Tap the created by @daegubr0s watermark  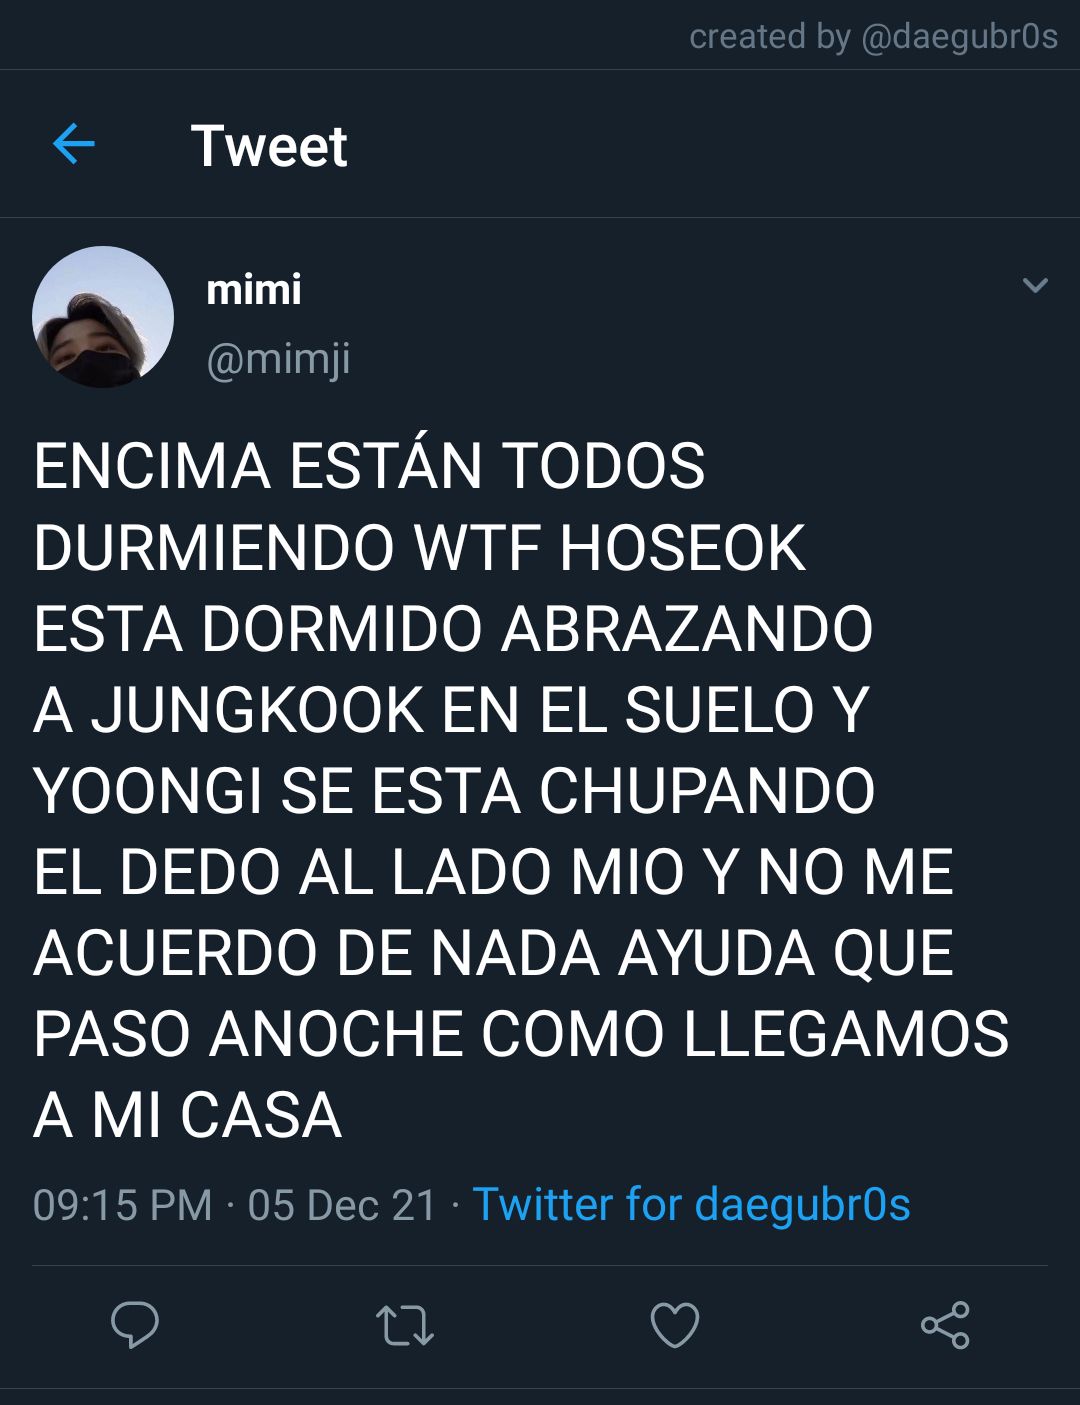[873, 37]
